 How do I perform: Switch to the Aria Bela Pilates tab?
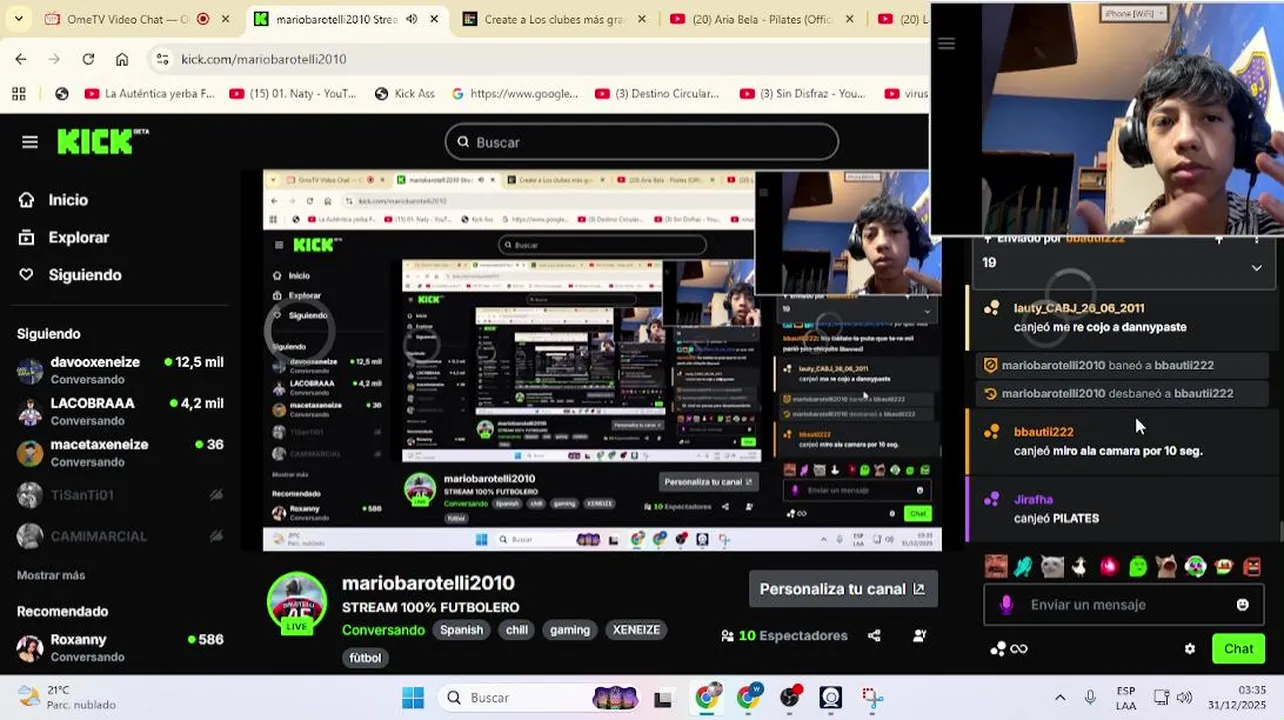pyautogui.click(x=763, y=19)
